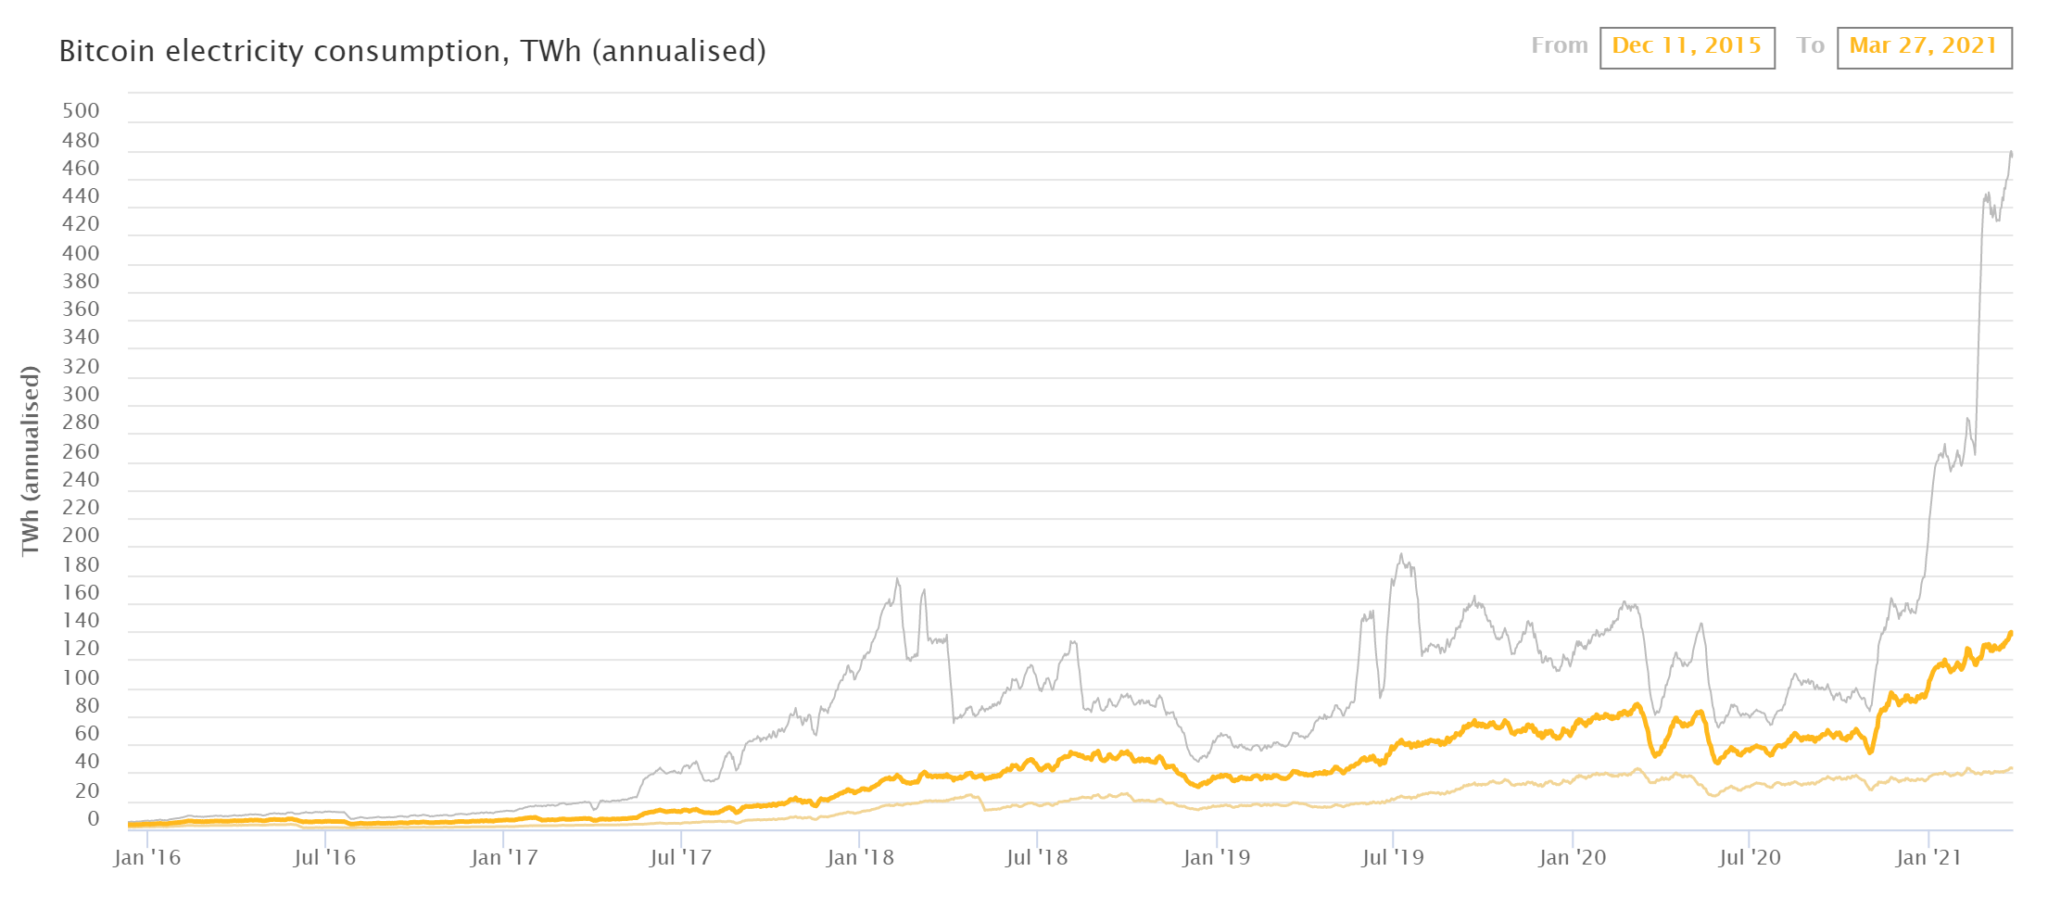2048x897 pixels.
Task: Click the x-axis label Jul '20
Action: (1749, 857)
